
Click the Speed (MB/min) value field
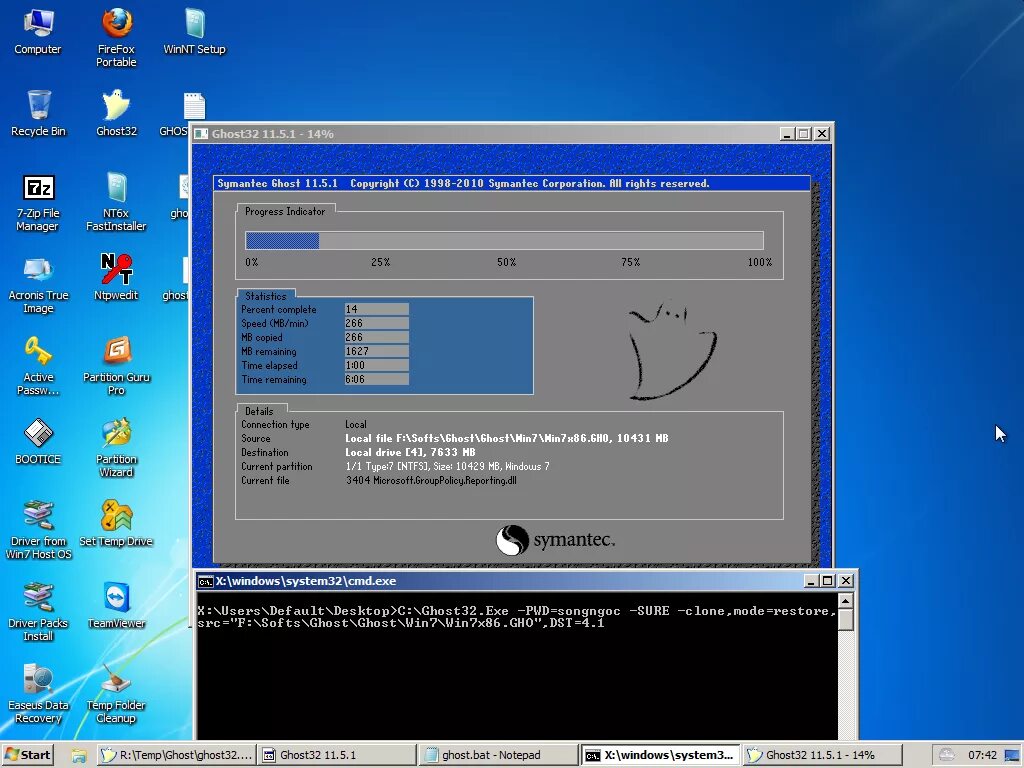click(x=377, y=323)
